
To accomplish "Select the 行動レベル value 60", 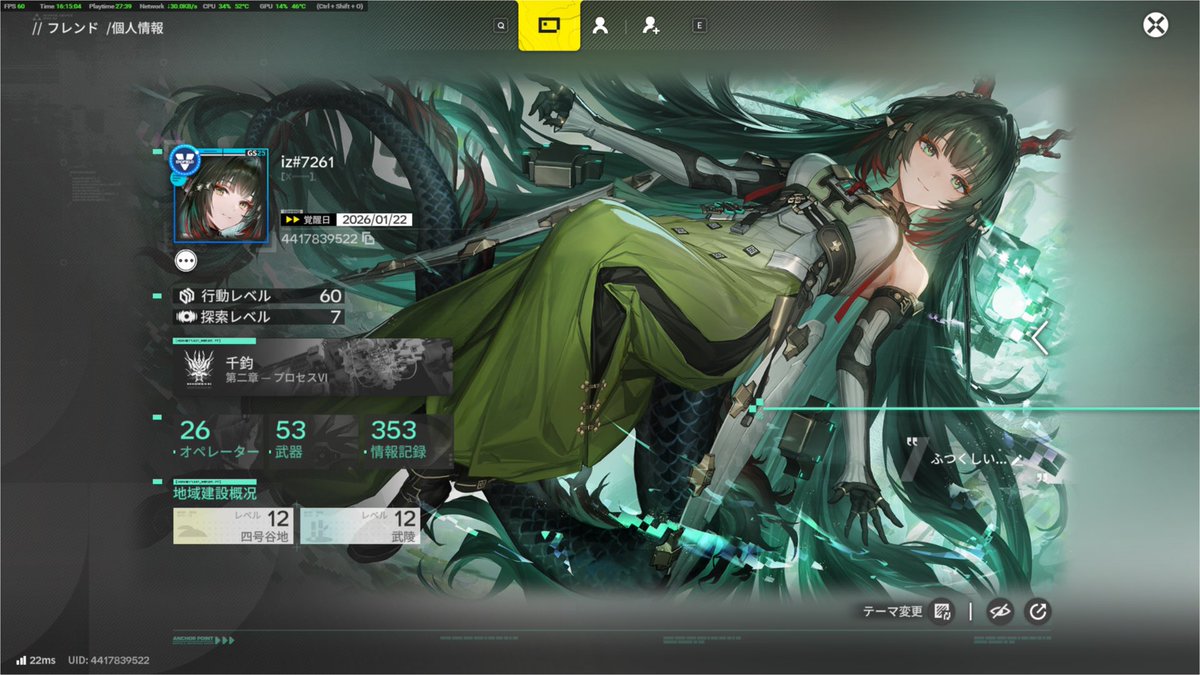I will (331, 296).
